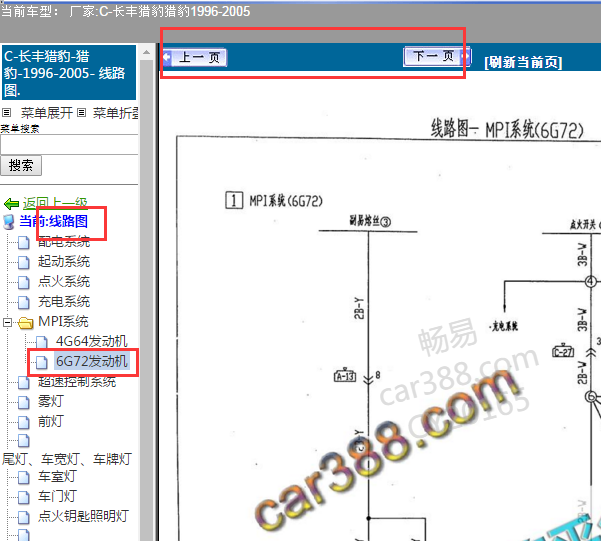The image size is (601, 541).
Task: Click the MPI系统 folder icon
Action: tap(26, 322)
